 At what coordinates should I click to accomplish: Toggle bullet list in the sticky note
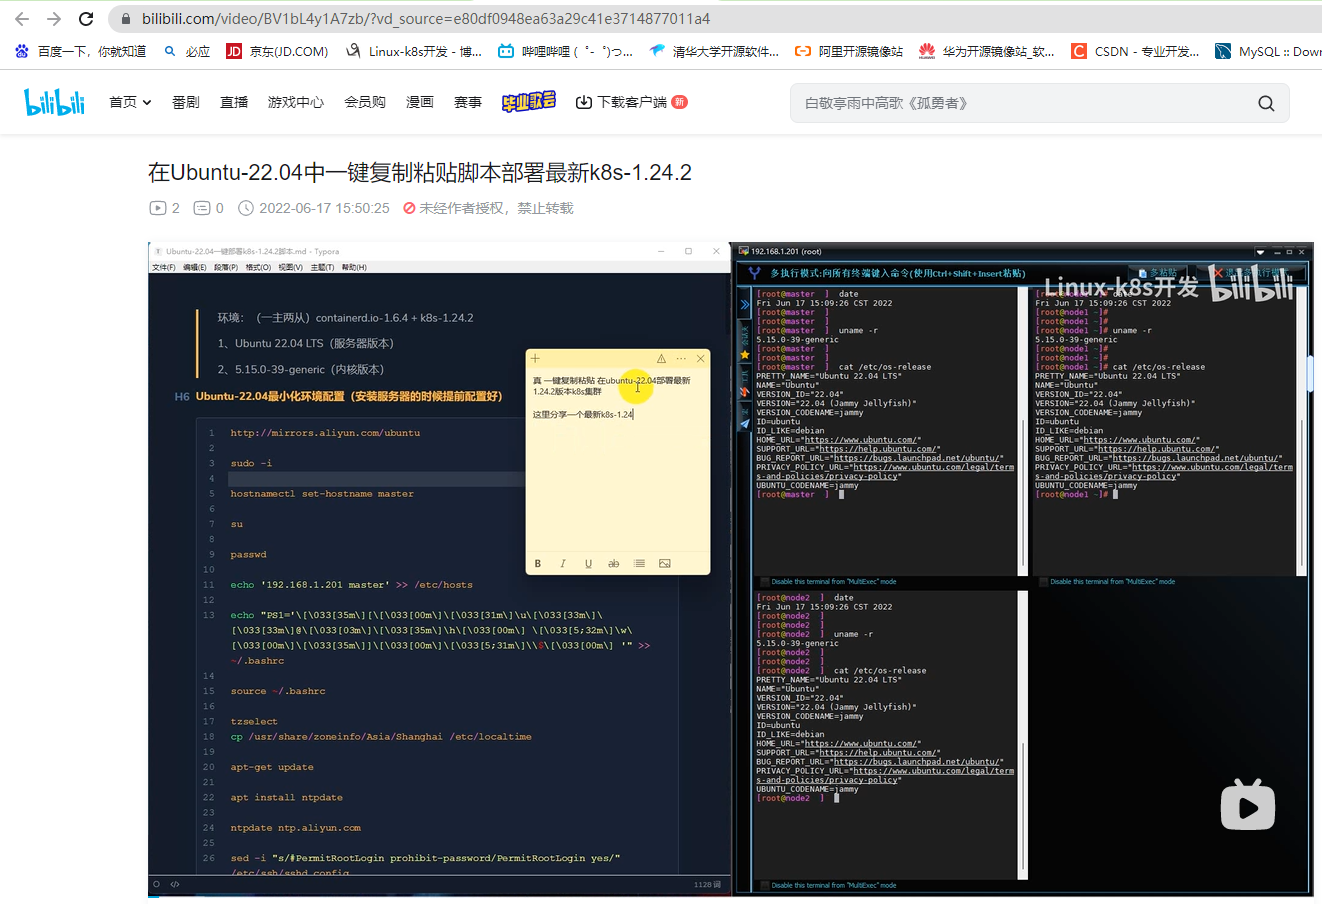(639, 564)
